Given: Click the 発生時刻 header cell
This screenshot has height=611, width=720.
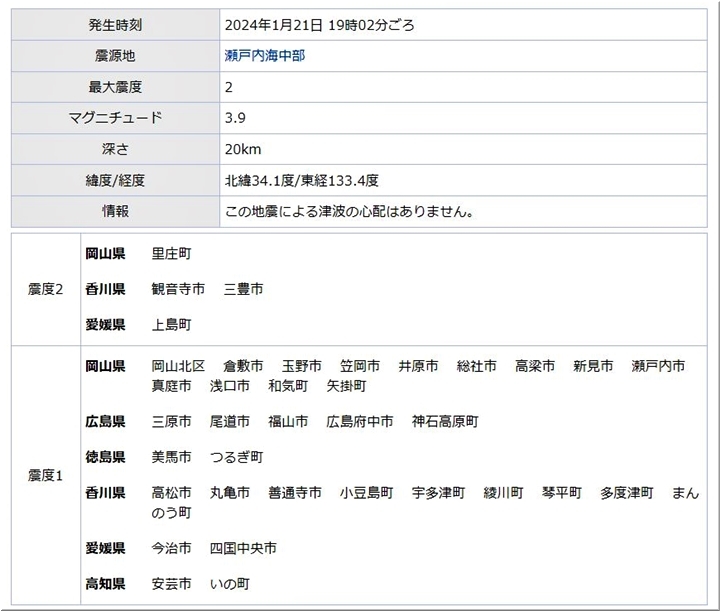Looking at the screenshot, I should coord(115,25).
